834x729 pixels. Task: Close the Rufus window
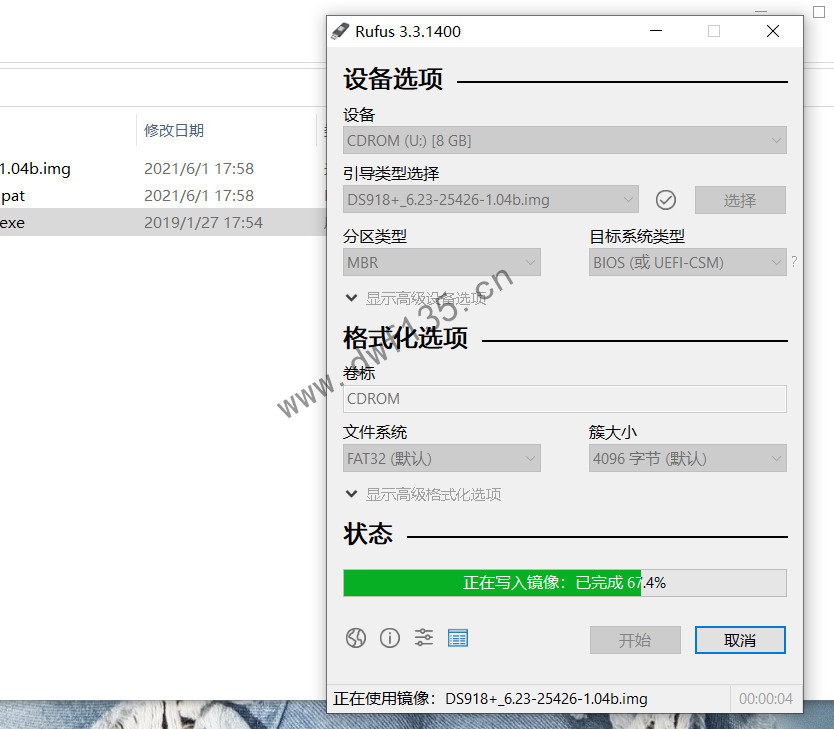point(773,31)
